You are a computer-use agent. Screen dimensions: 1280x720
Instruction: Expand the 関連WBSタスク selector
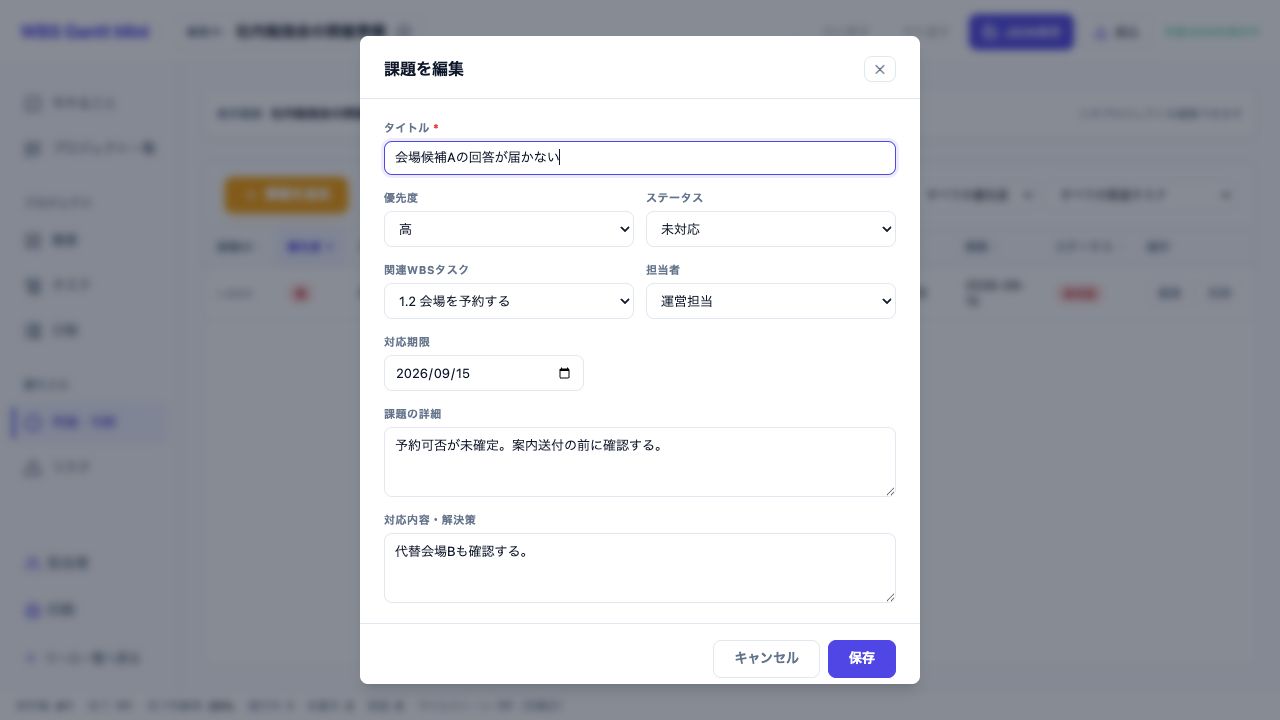tap(509, 301)
